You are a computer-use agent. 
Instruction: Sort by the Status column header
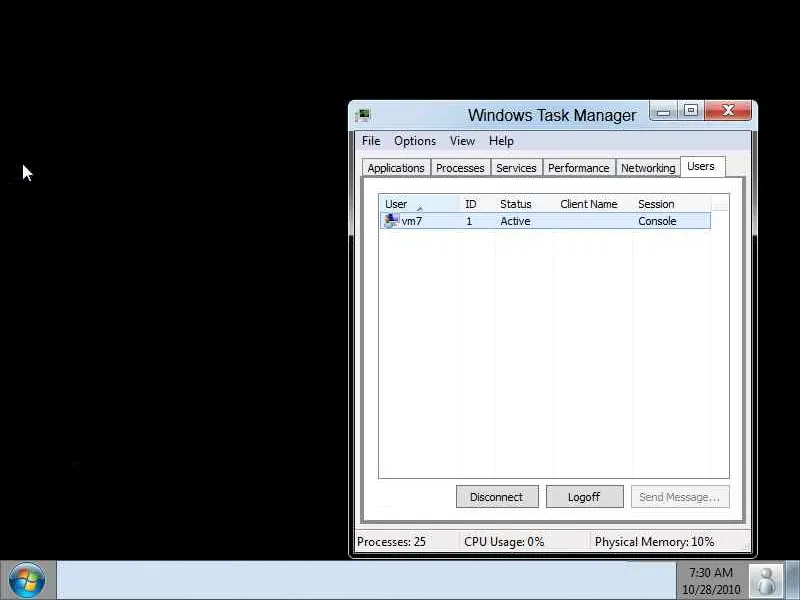(x=524, y=204)
